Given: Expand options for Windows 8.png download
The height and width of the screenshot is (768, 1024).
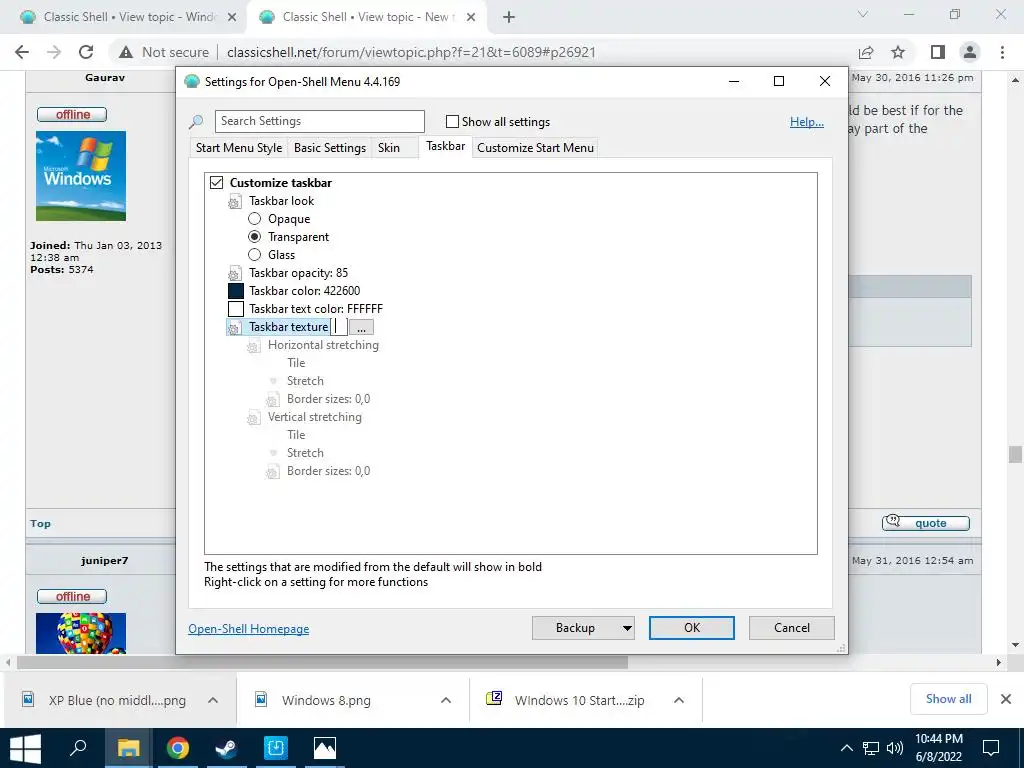Looking at the screenshot, I should pos(445,700).
